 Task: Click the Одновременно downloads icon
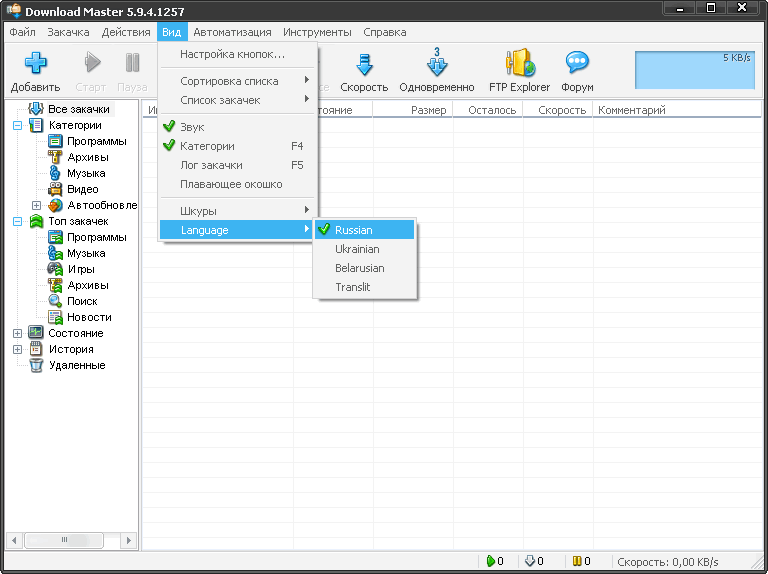[437, 62]
